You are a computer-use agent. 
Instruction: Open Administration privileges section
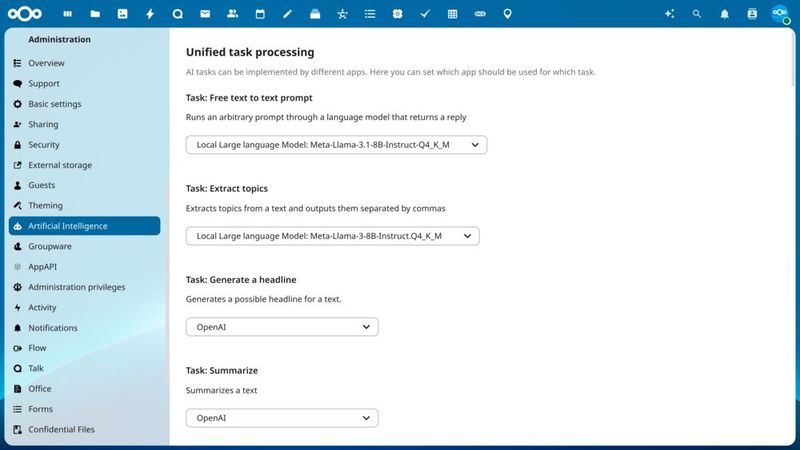tap(84, 287)
